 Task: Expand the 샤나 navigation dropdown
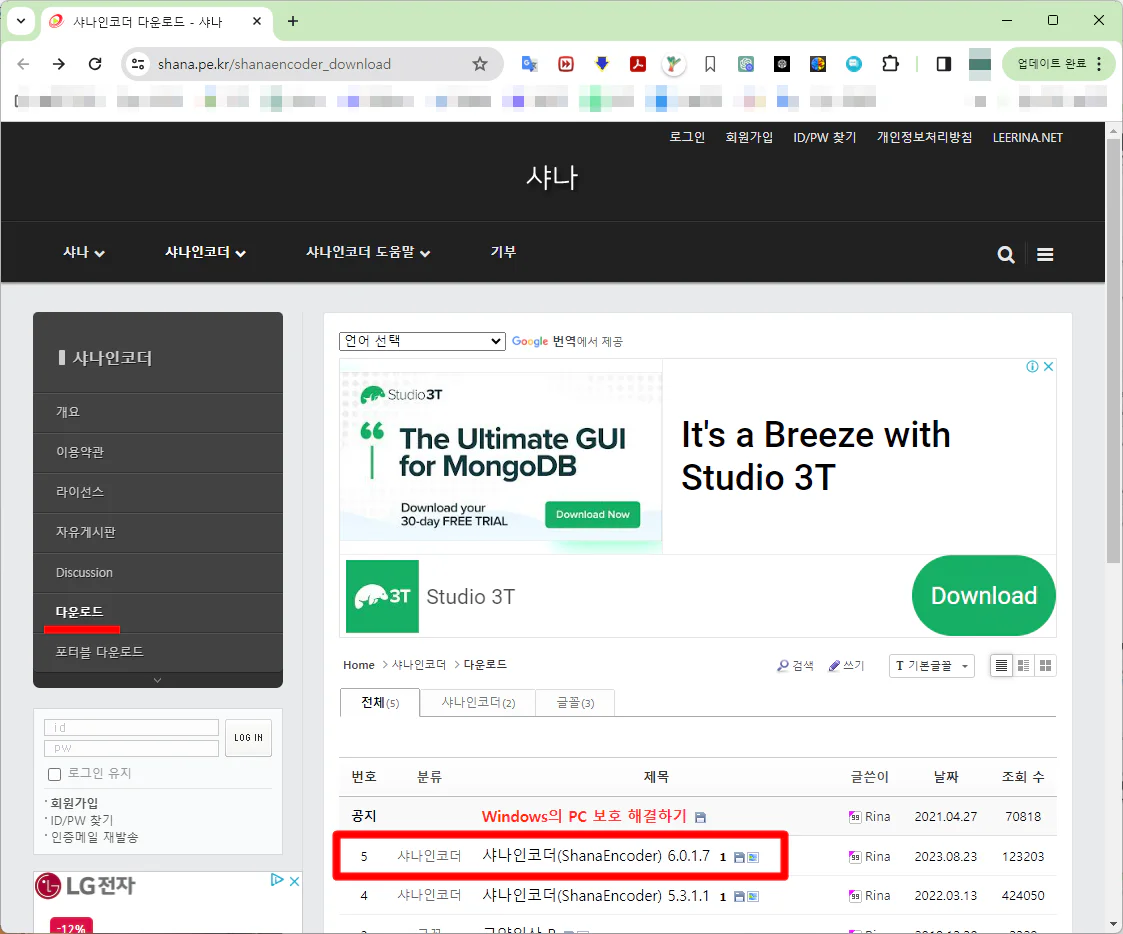point(84,252)
